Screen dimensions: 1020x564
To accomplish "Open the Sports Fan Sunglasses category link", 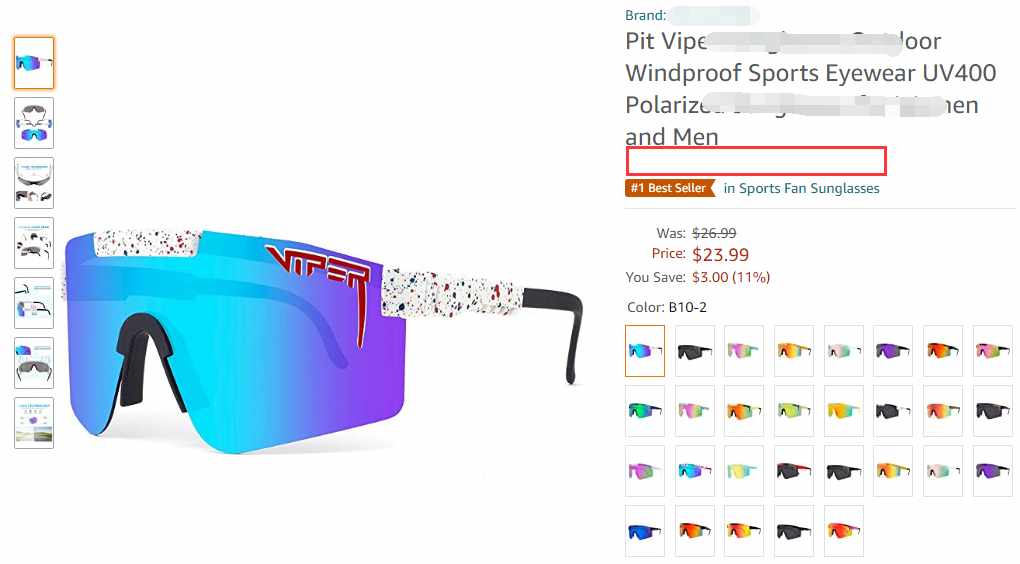I will (801, 188).
